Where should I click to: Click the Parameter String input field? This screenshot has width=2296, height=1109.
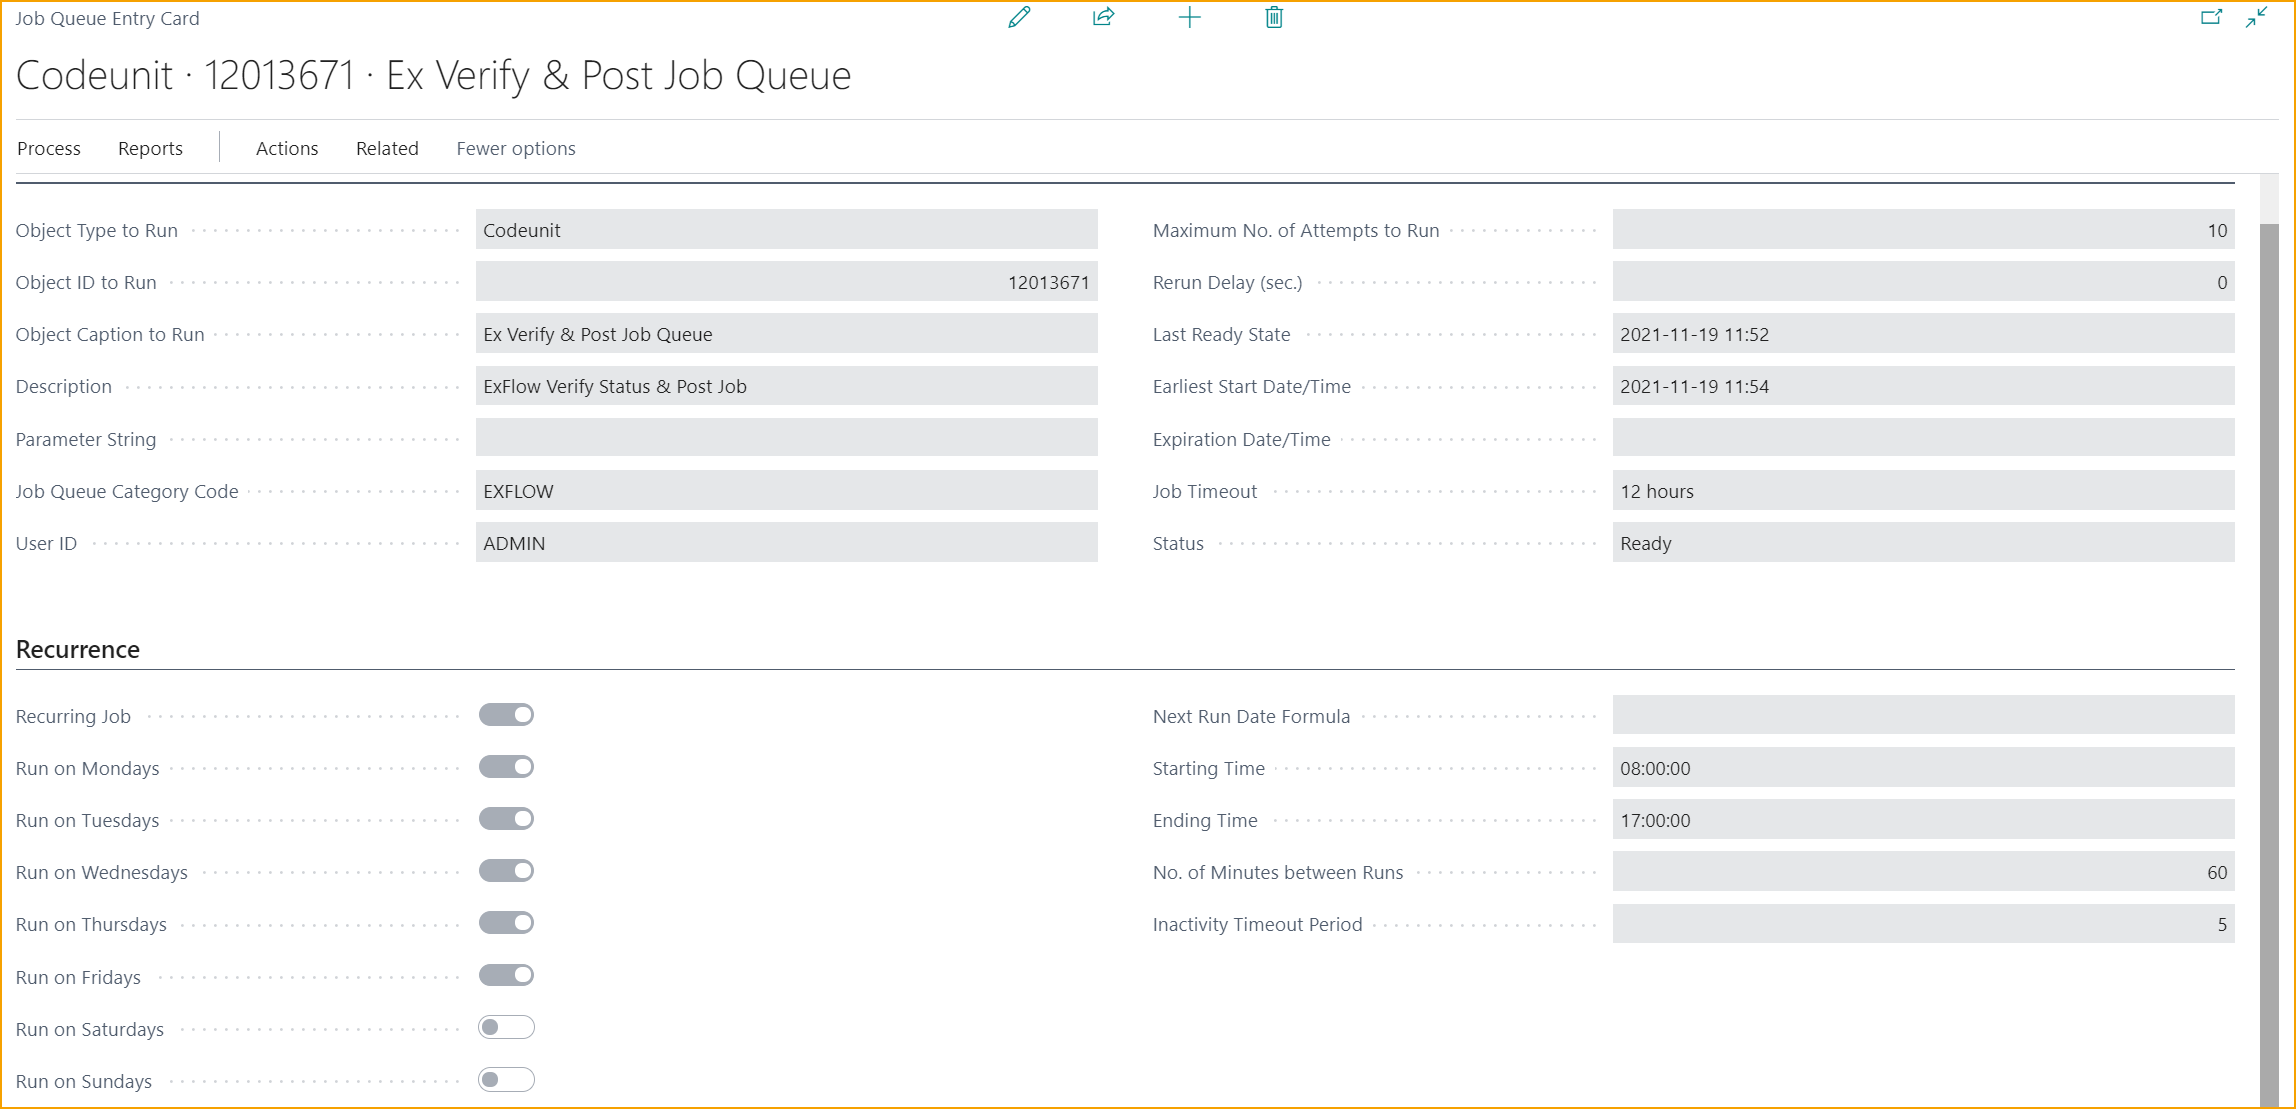786,438
